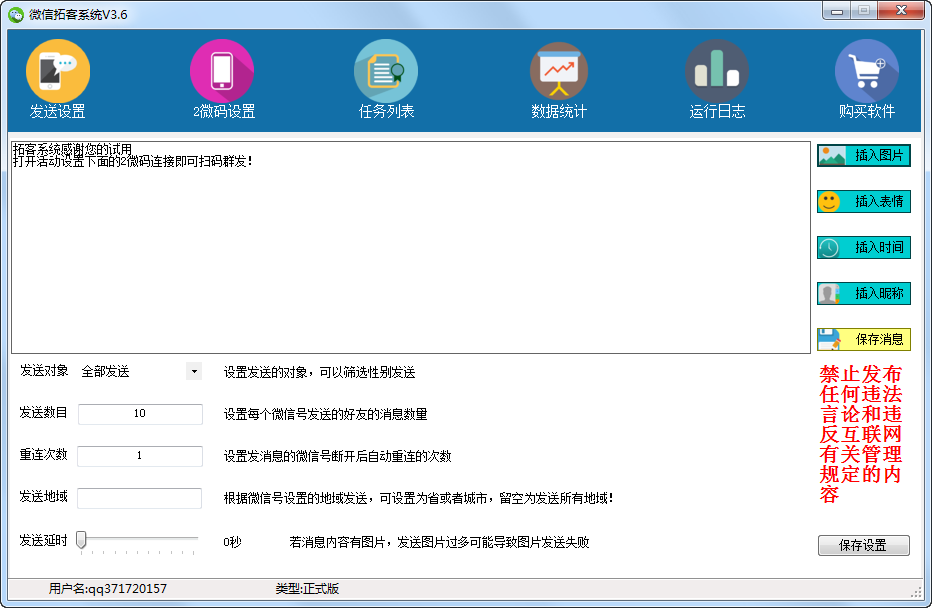Click the WeChat app icon in title bar
932x608 pixels.
pos(16,15)
